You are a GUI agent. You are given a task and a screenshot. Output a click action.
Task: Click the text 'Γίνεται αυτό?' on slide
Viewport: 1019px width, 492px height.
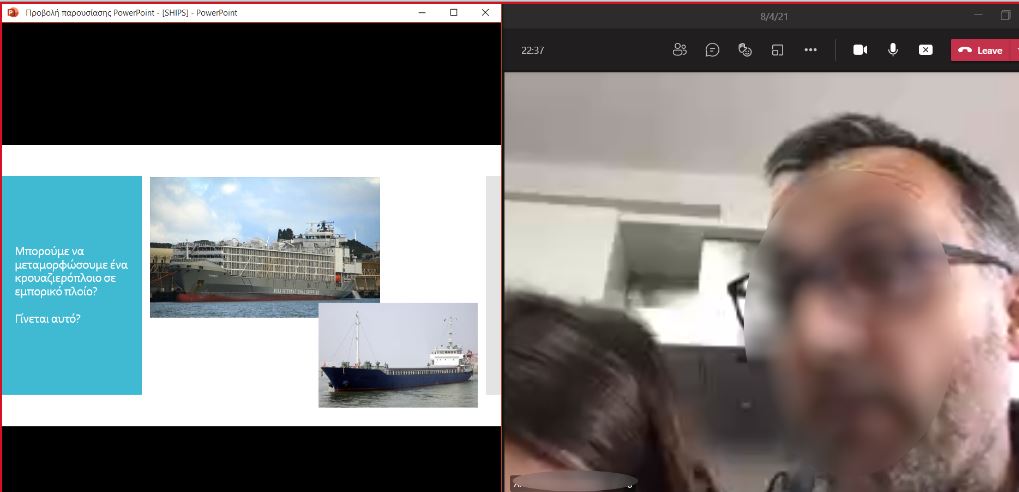(47, 319)
